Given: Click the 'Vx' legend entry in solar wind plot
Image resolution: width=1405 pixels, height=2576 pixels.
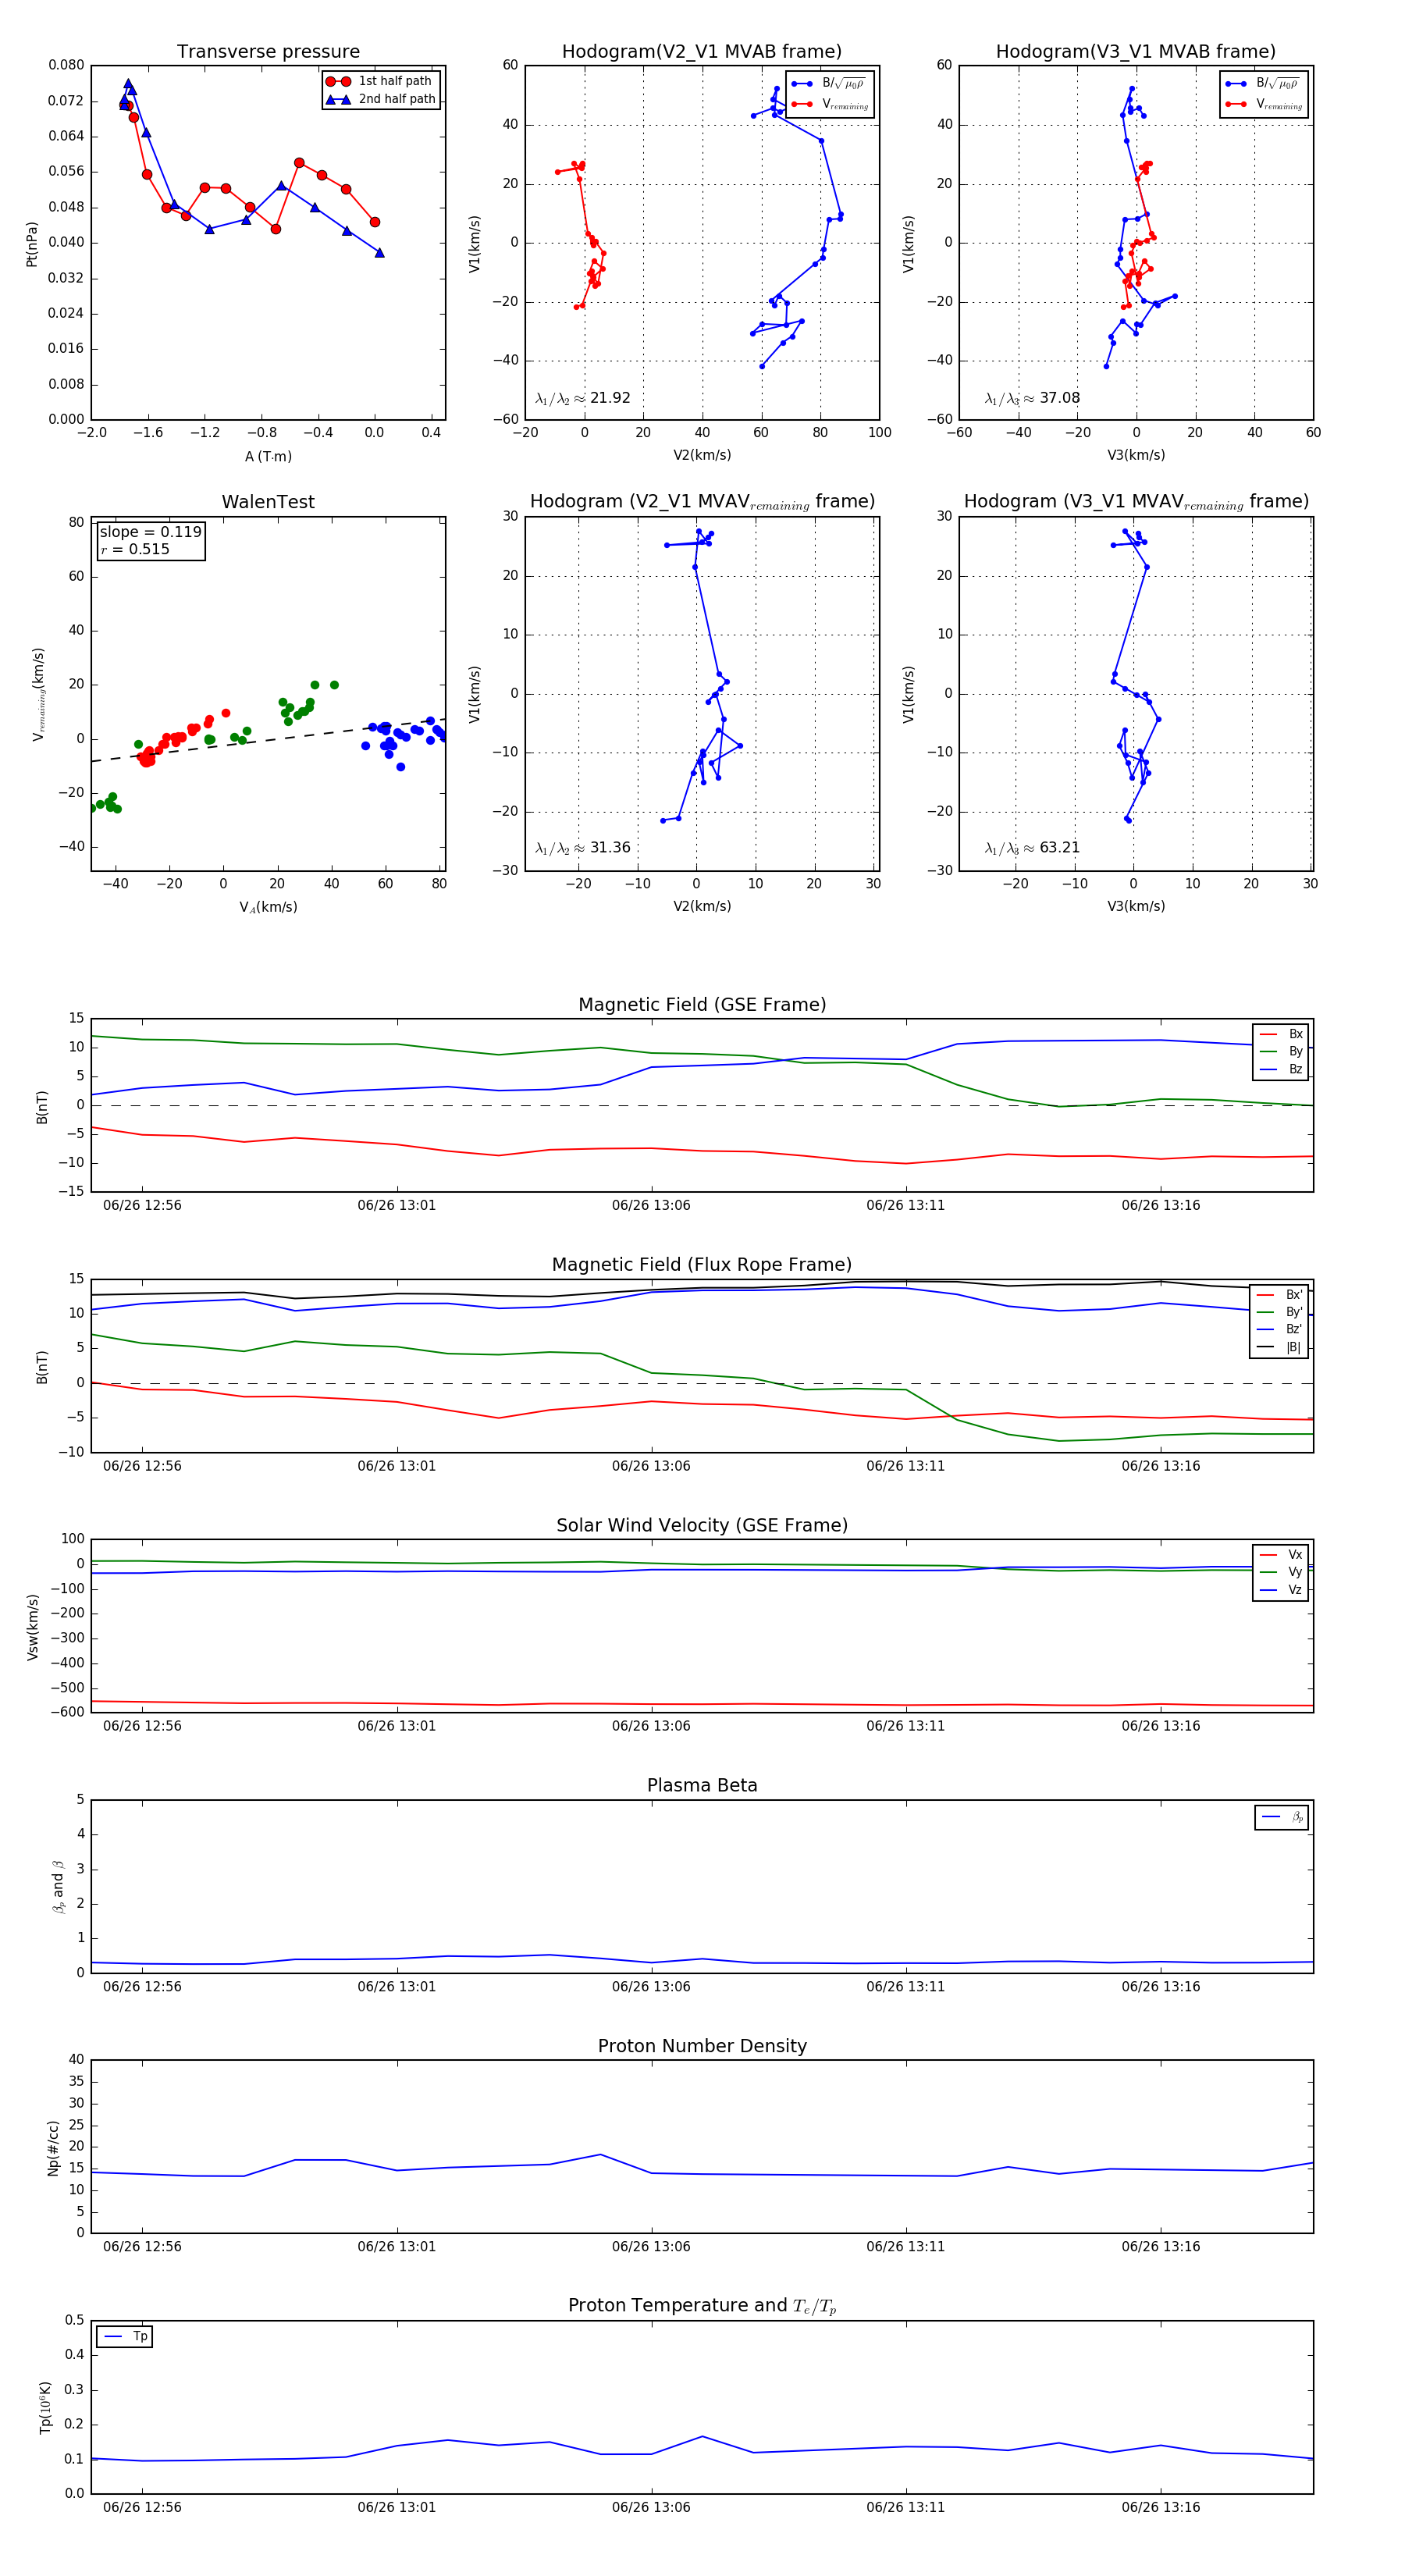Looking at the screenshot, I should (x=1281, y=1555).
